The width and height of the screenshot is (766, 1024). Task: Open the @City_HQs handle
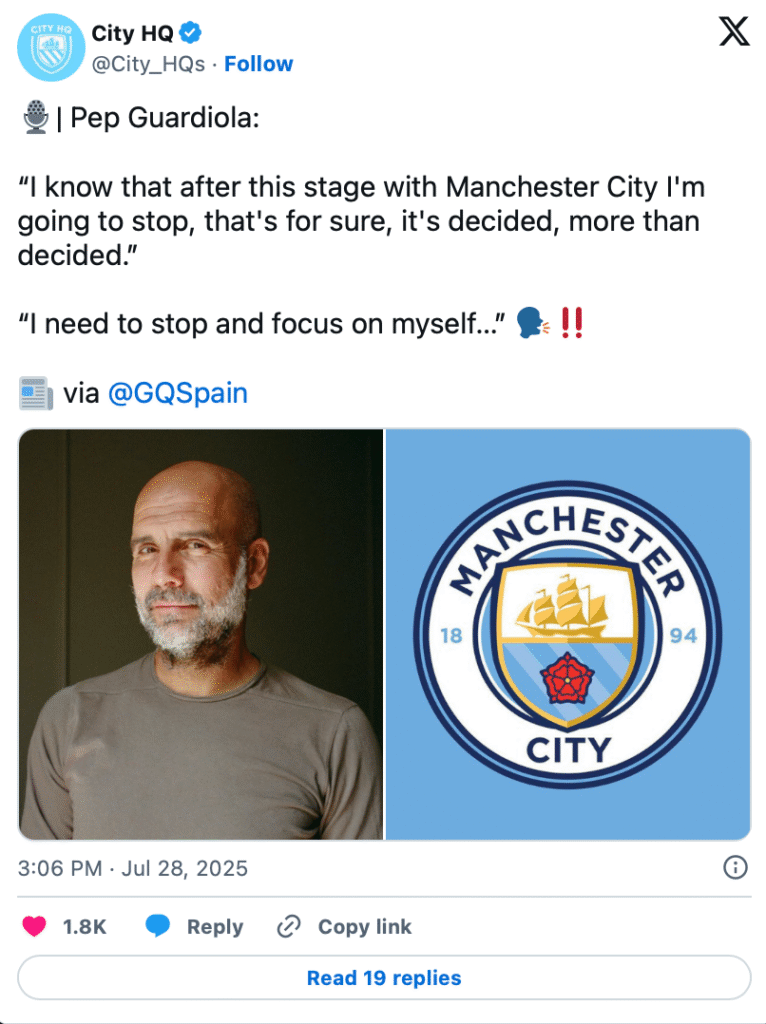(148, 64)
